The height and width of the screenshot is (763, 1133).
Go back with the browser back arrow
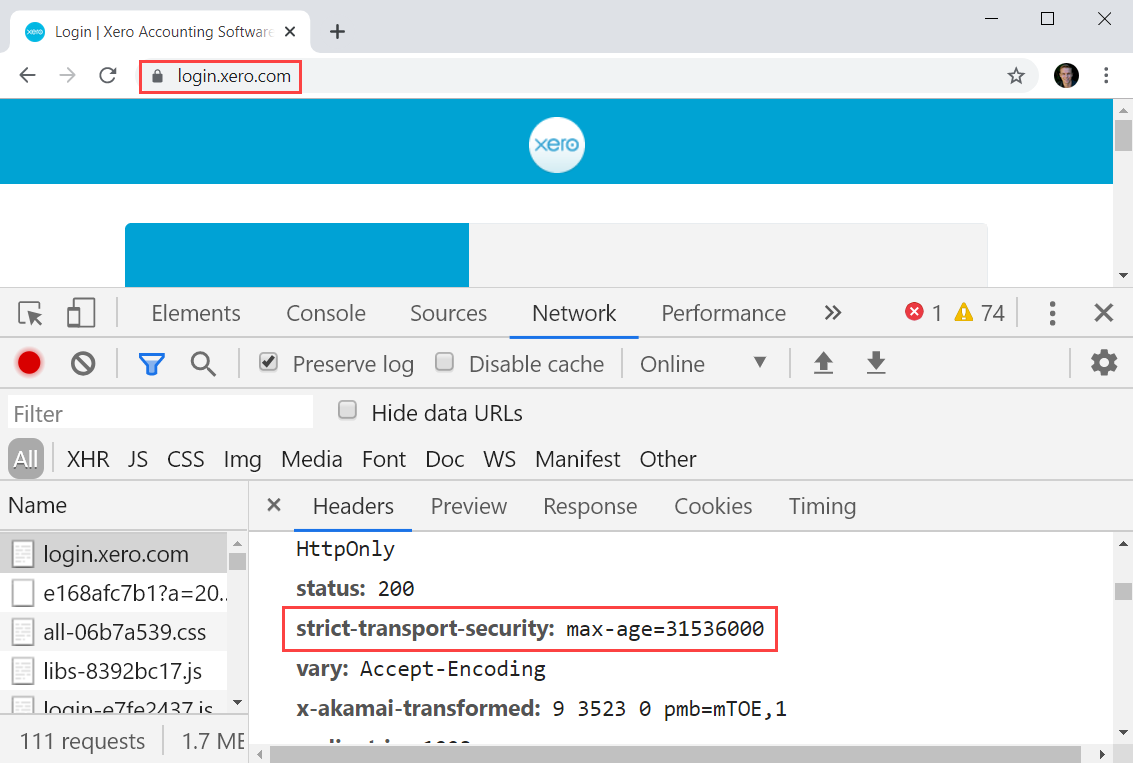pyautogui.click(x=27, y=75)
